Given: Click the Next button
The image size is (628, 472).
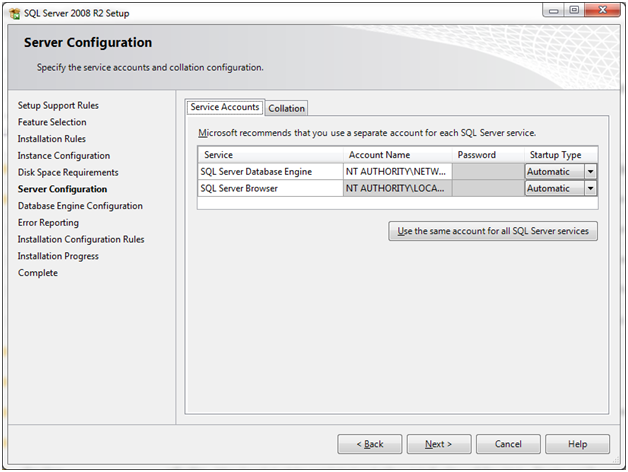Looking at the screenshot, I should coord(439,444).
